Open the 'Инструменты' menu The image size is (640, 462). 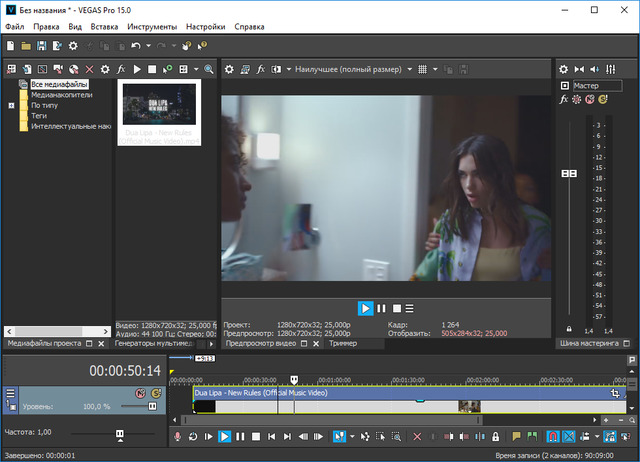[x=152, y=27]
